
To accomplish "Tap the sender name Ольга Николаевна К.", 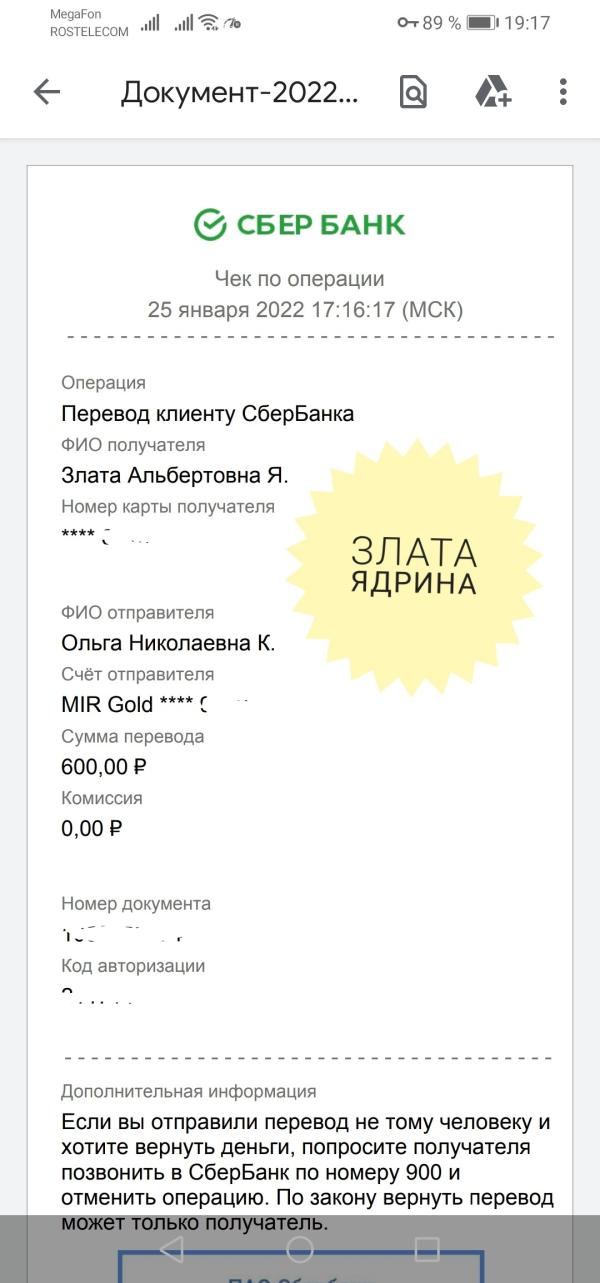I will [x=168, y=643].
